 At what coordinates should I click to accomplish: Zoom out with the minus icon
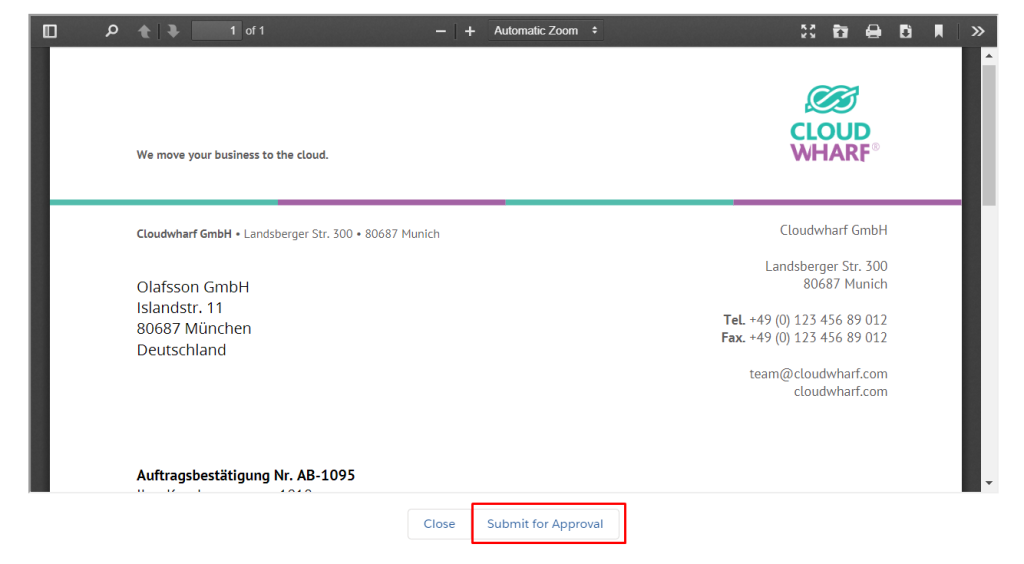(440, 31)
